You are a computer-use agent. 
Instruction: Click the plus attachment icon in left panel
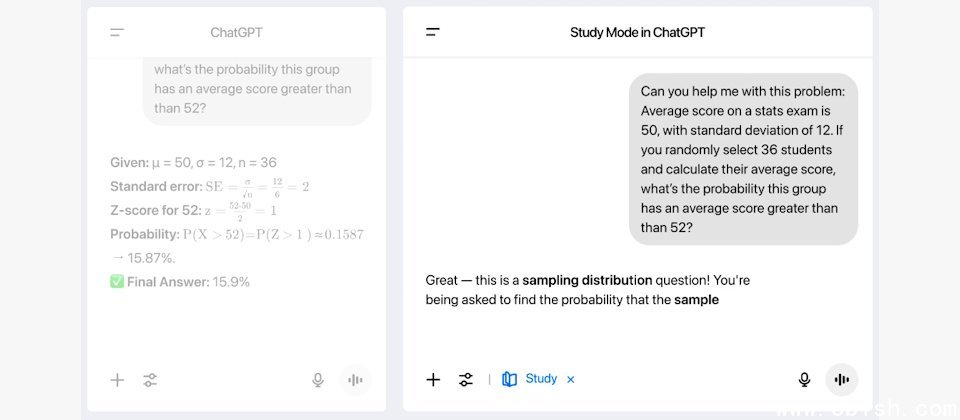(117, 380)
